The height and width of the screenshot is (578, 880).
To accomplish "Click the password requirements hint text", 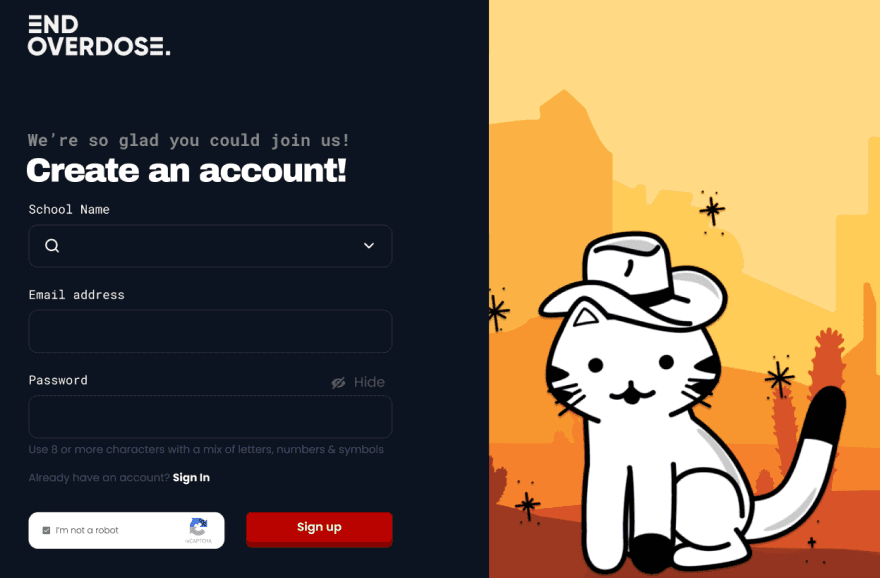I will coord(206,449).
